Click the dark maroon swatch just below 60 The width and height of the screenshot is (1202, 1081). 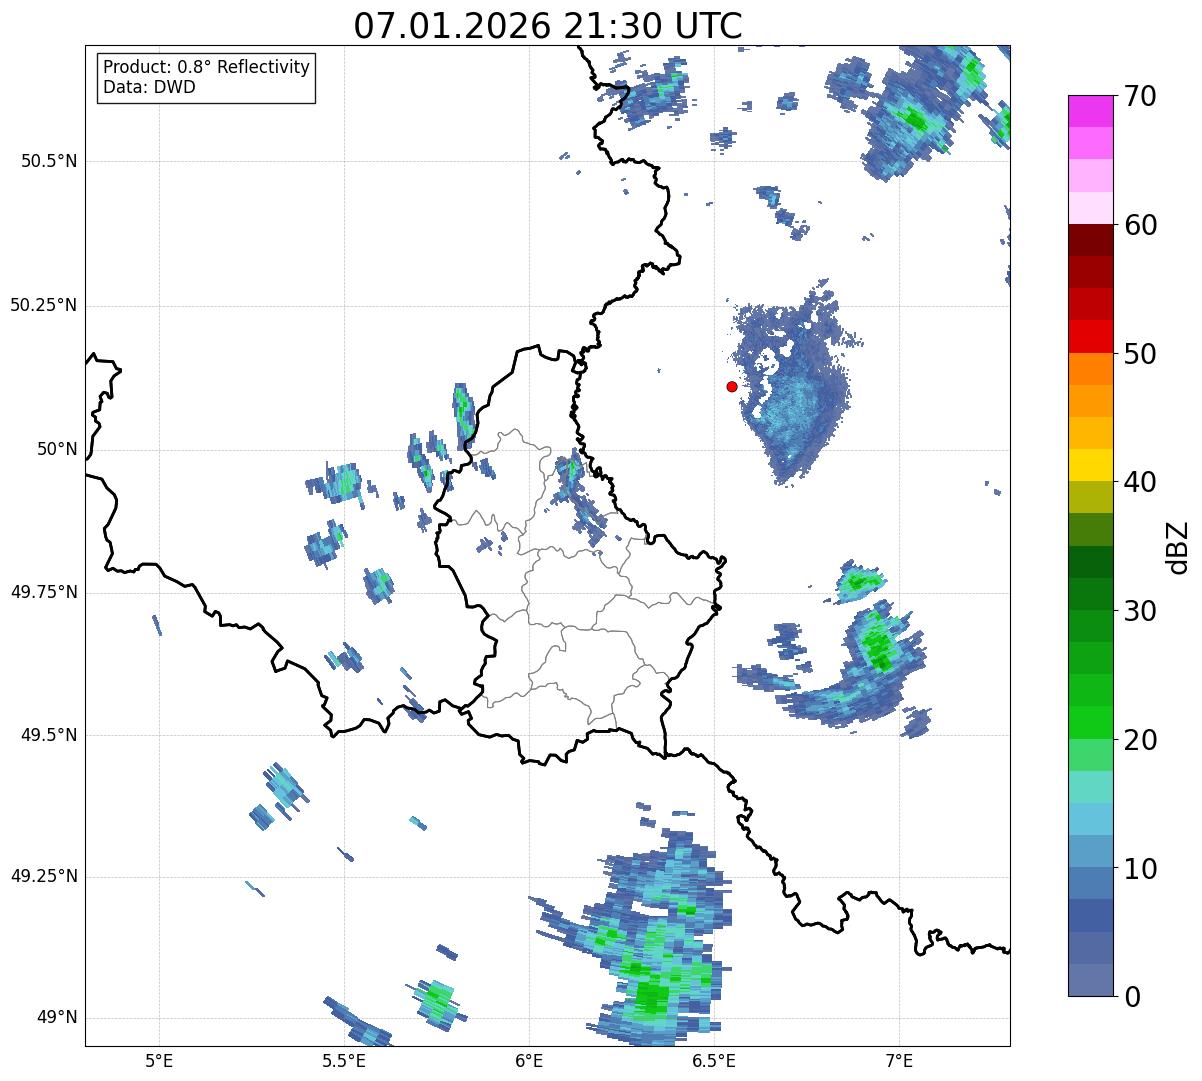[x=1090, y=241]
